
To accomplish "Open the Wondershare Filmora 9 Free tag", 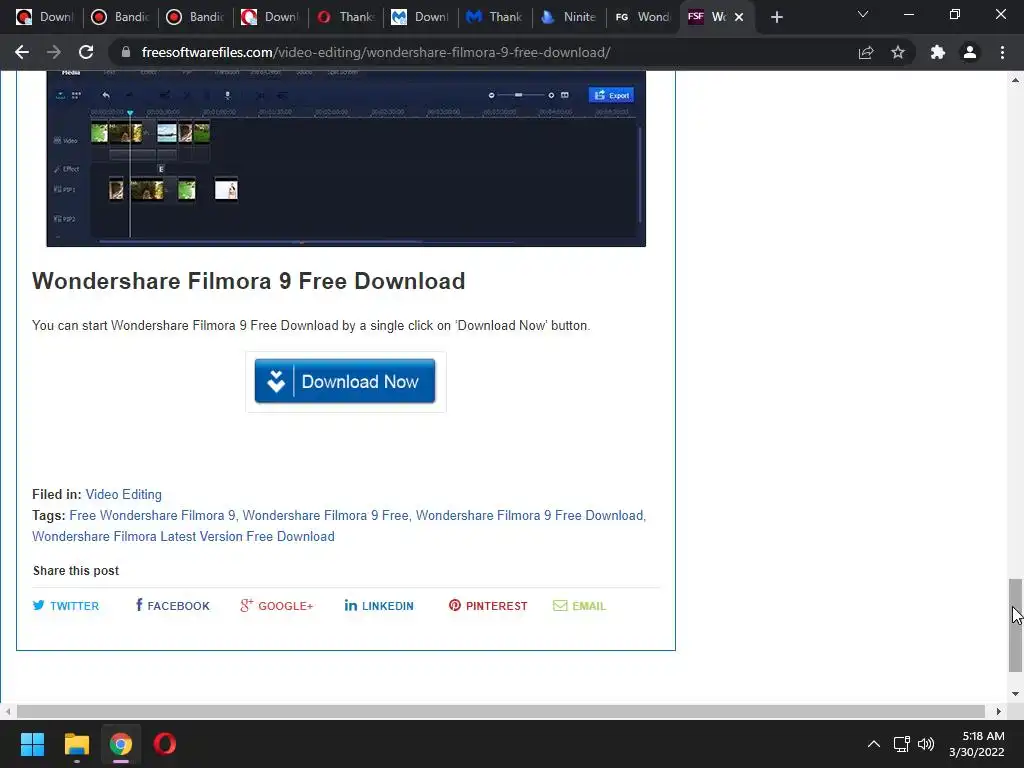I will tap(325, 515).
